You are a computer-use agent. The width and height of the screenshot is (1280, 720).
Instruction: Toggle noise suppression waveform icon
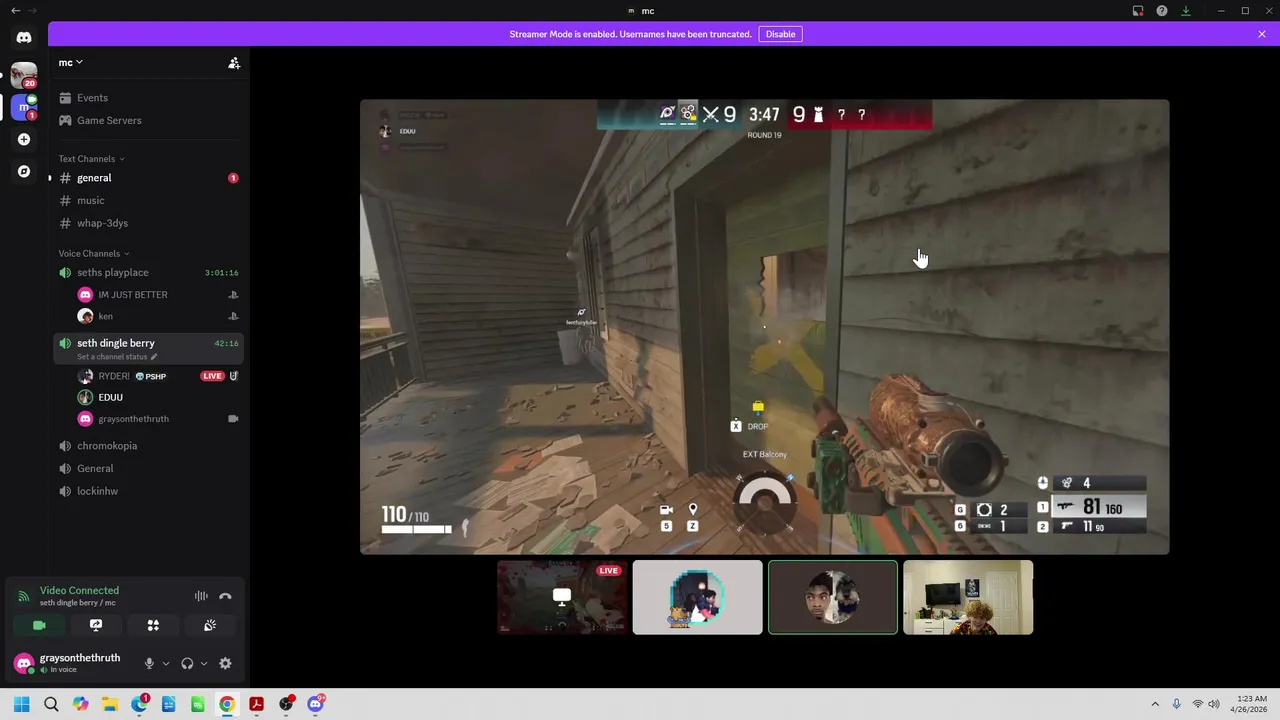pyautogui.click(x=201, y=596)
